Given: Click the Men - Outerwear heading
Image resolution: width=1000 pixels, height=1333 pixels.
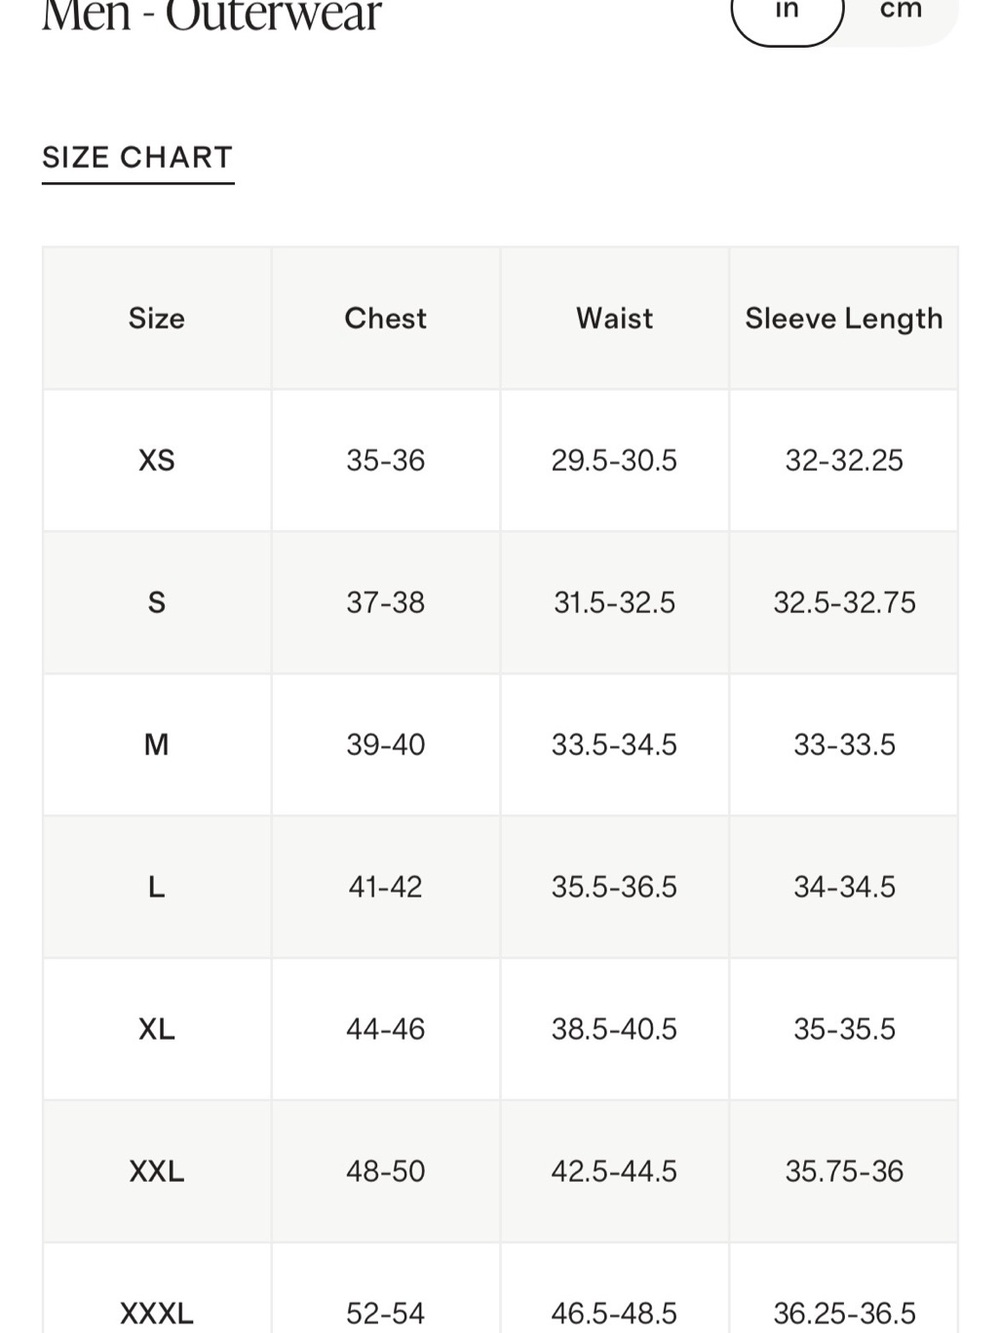Looking at the screenshot, I should coord(212,16).
